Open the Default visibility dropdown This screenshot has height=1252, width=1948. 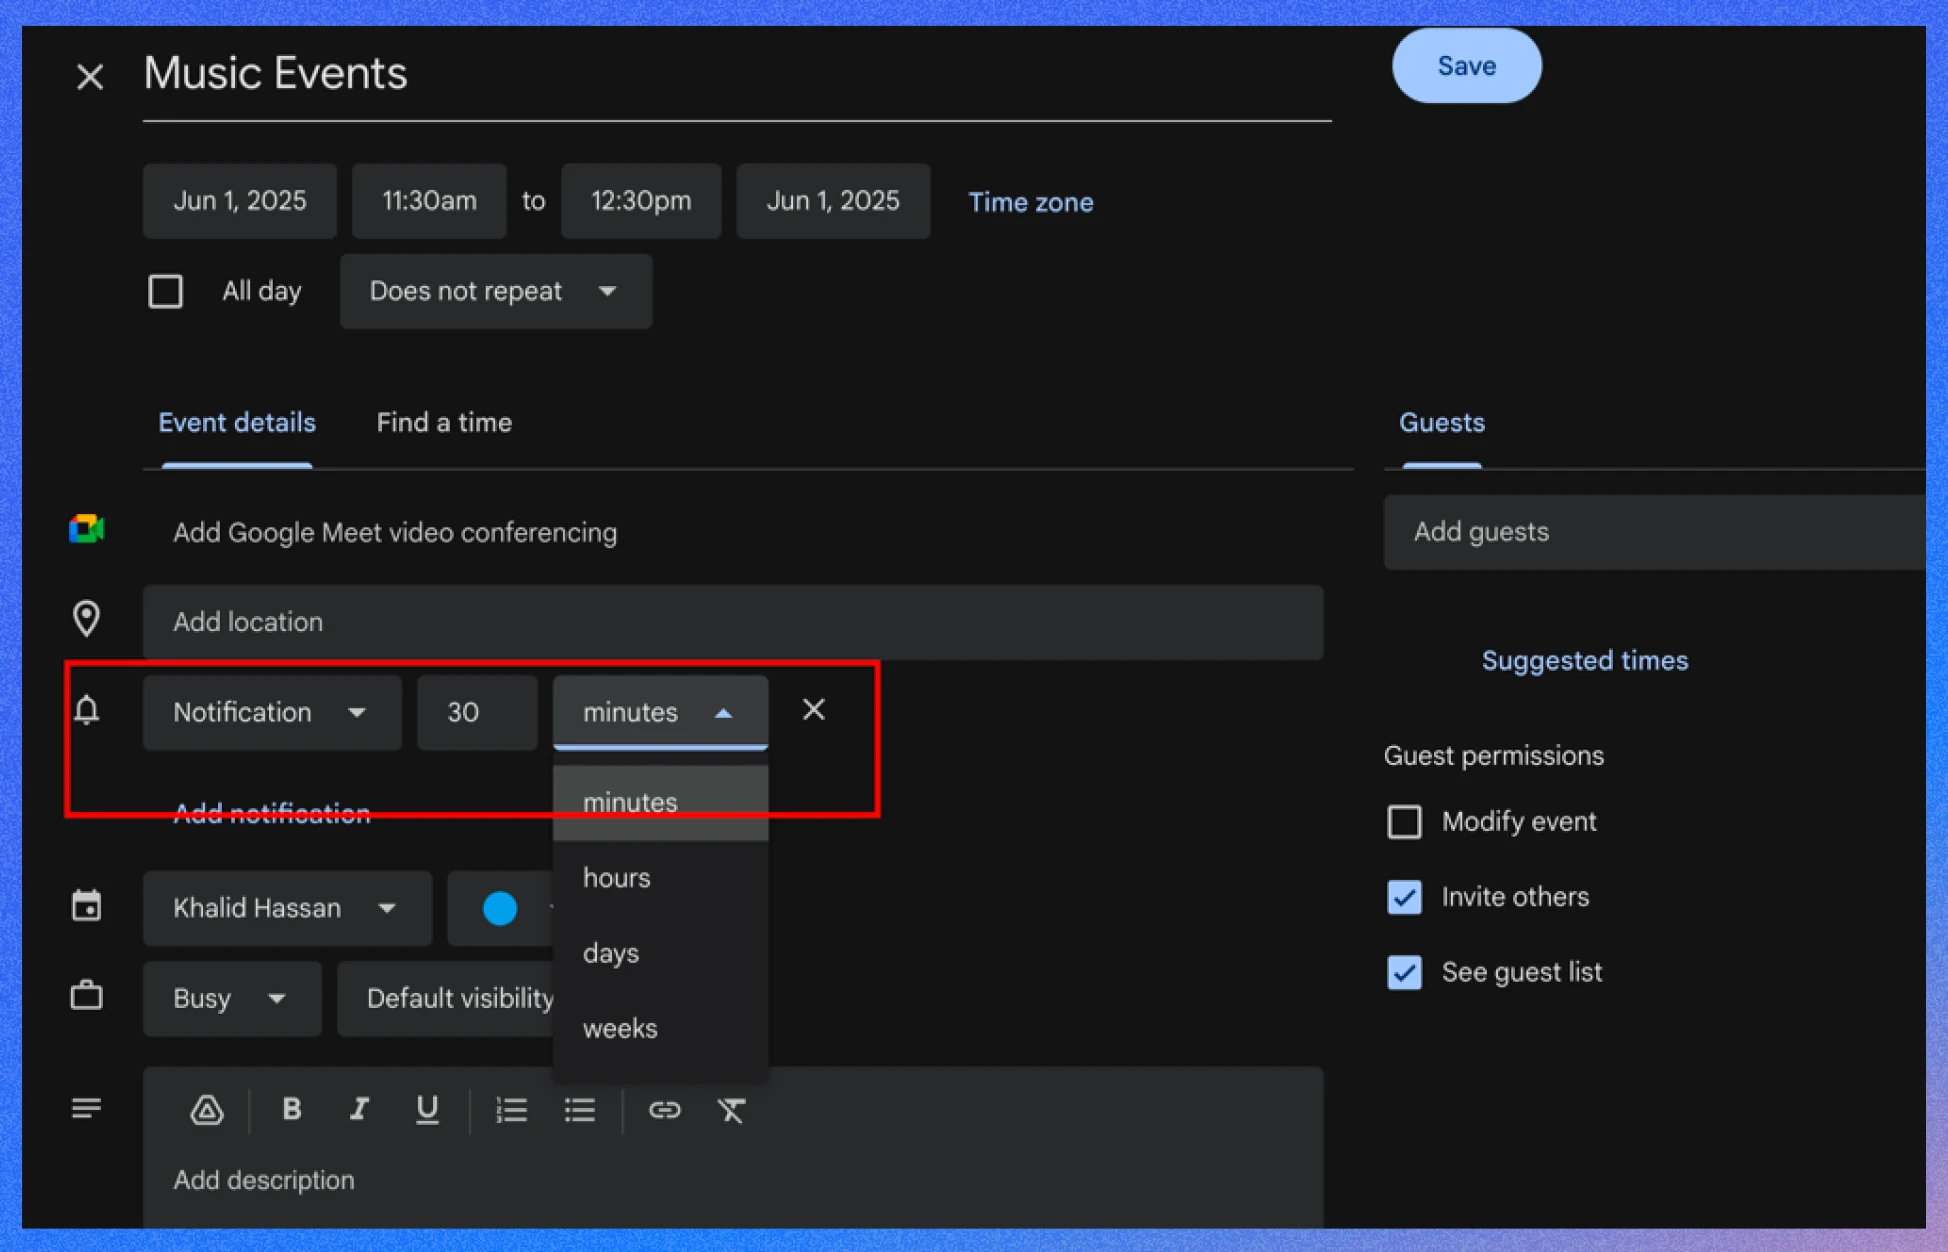point(448,998)
